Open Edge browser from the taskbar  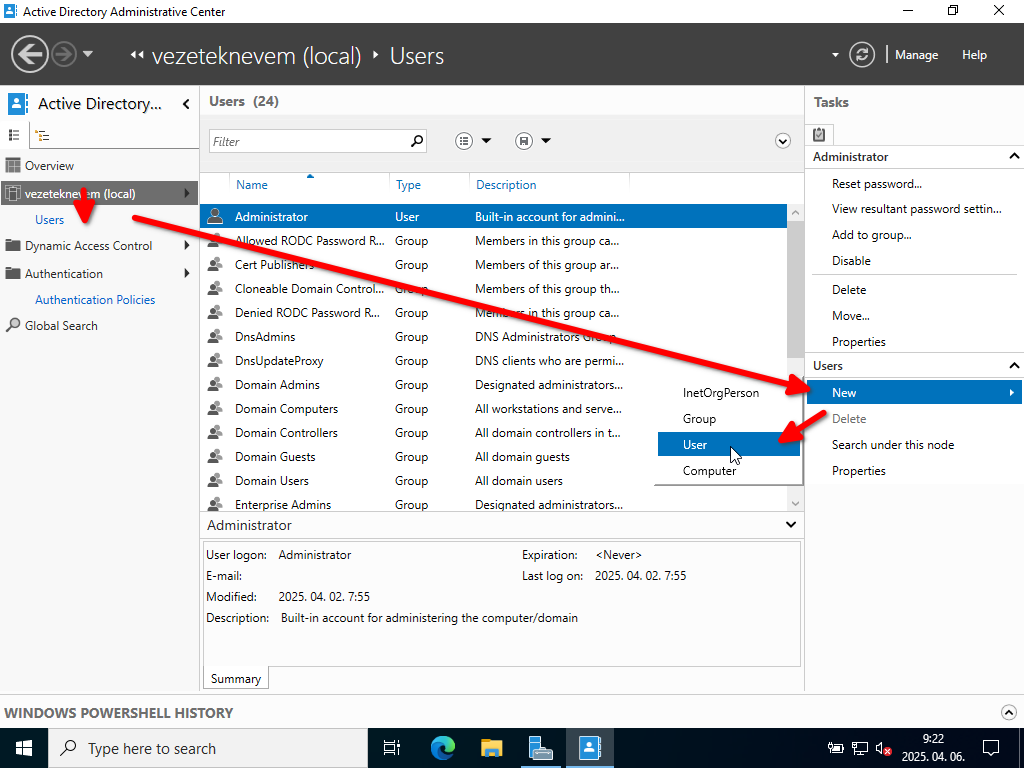pos(442,748)
